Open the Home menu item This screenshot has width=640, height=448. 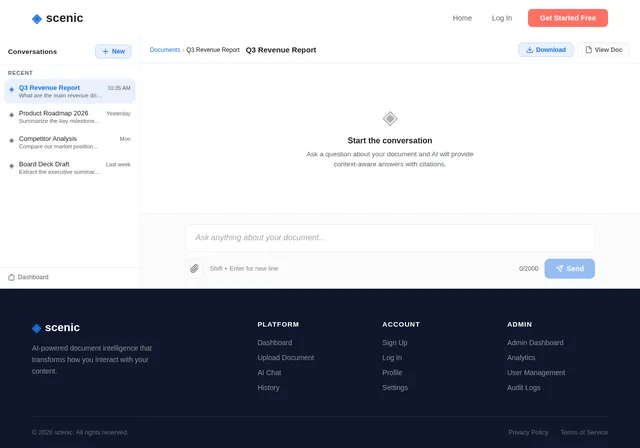(x=462, y=18)
